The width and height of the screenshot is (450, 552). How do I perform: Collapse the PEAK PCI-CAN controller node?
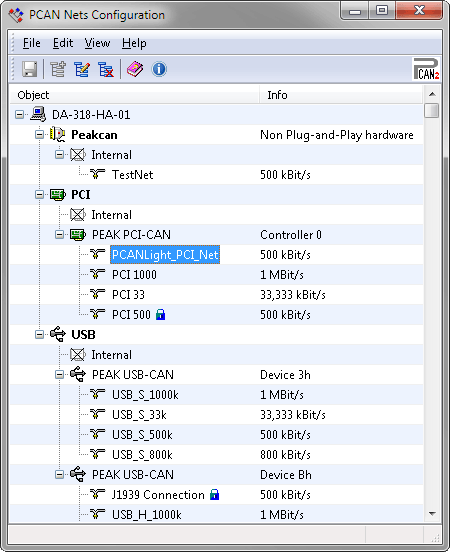pyautogui.click(x=60, y=234)
